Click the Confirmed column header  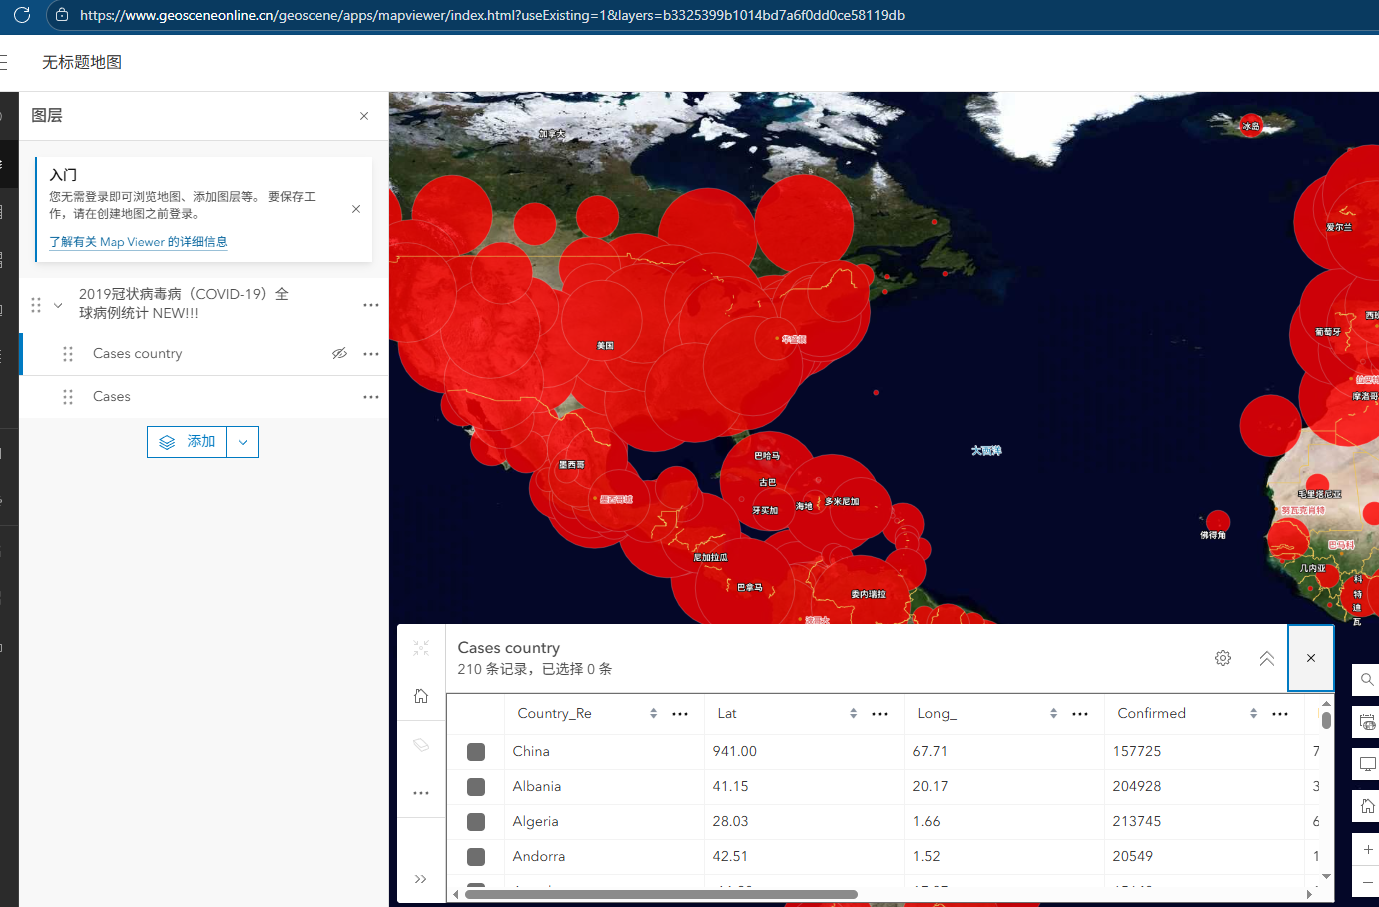coord(1151,714)
